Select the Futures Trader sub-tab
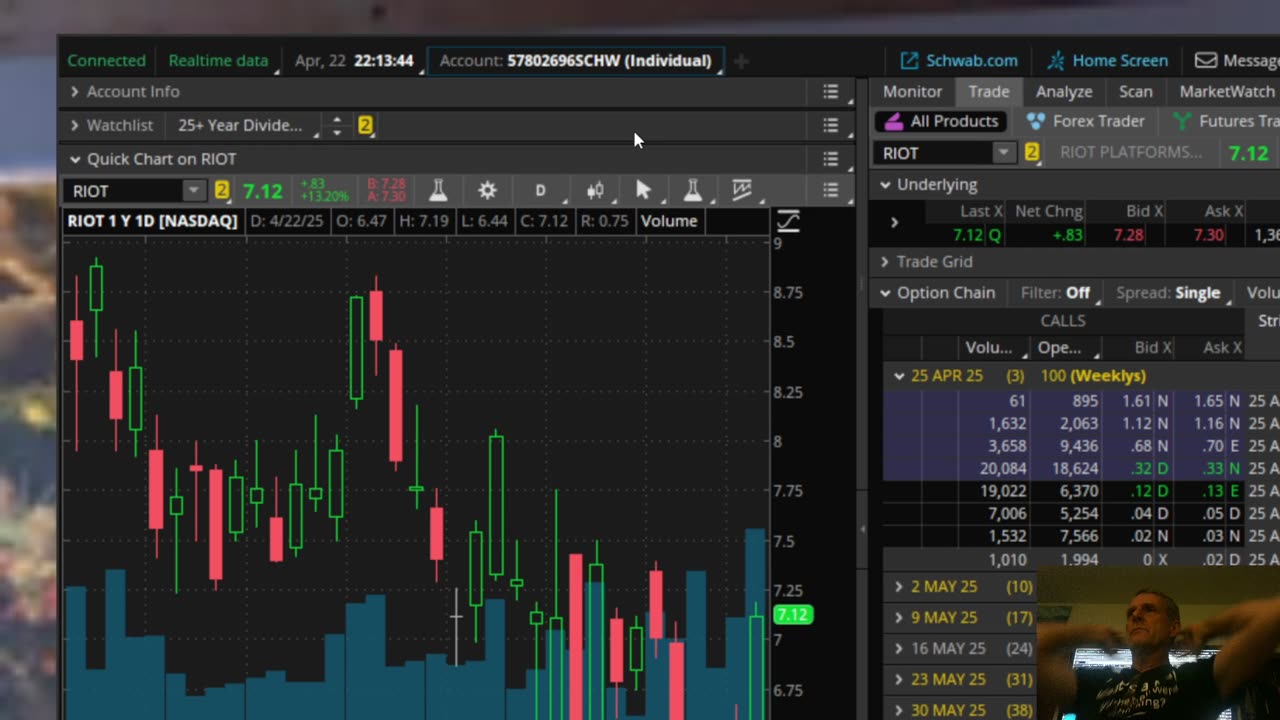 pos(1225,121)
